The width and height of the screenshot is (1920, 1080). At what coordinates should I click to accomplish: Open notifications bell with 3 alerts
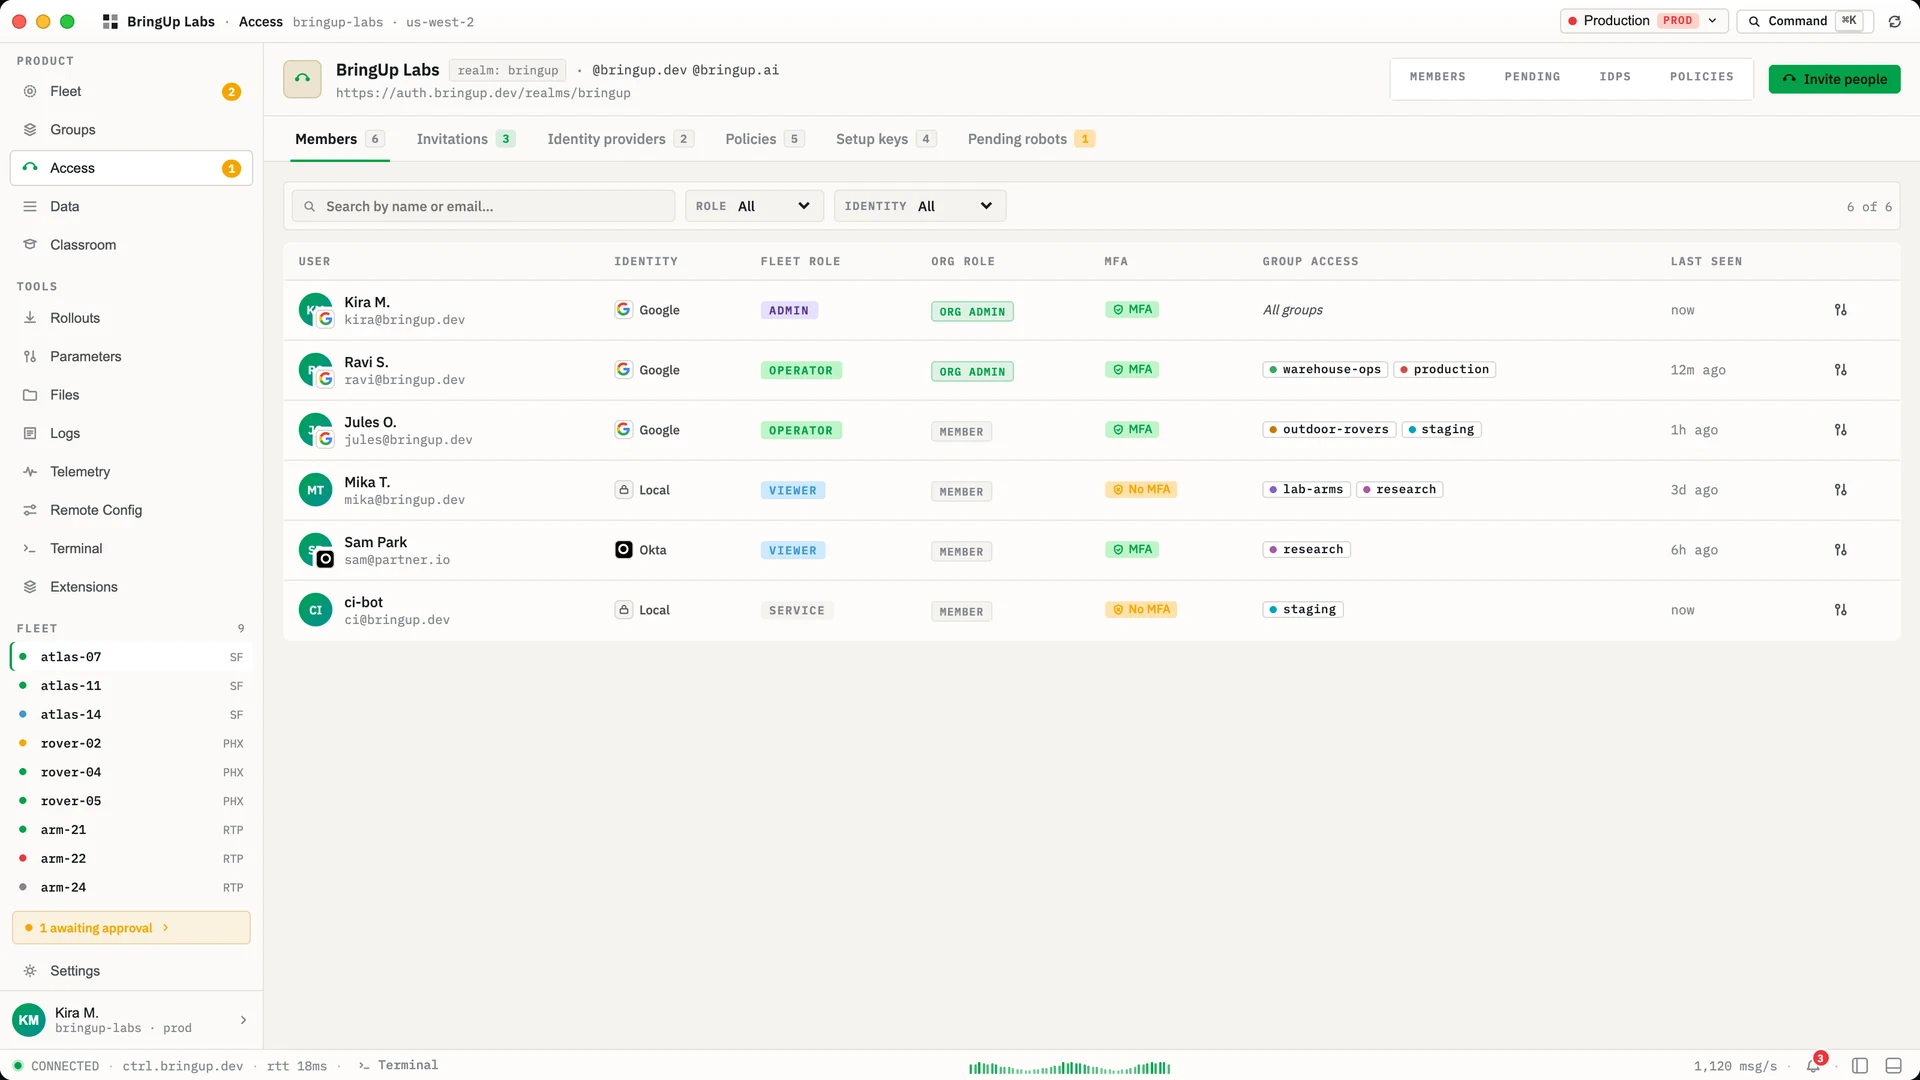[1813, 1066]
